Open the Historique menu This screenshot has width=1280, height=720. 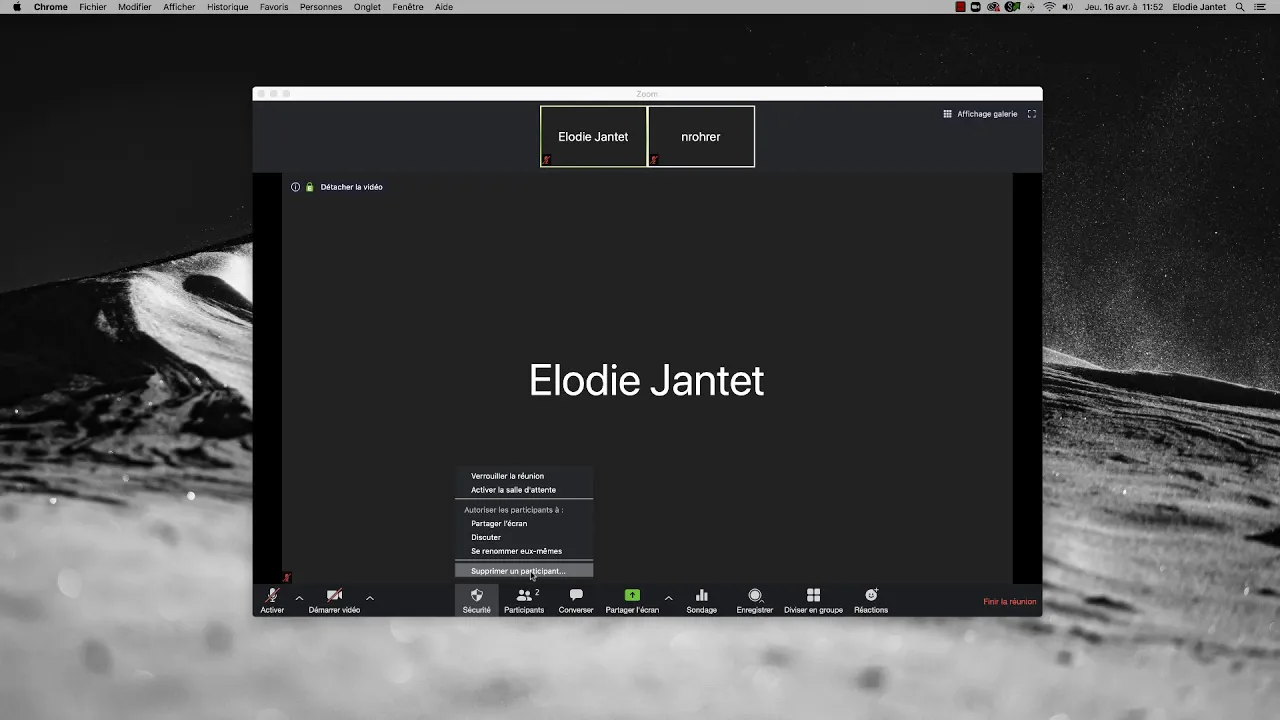tap(228, 7)
